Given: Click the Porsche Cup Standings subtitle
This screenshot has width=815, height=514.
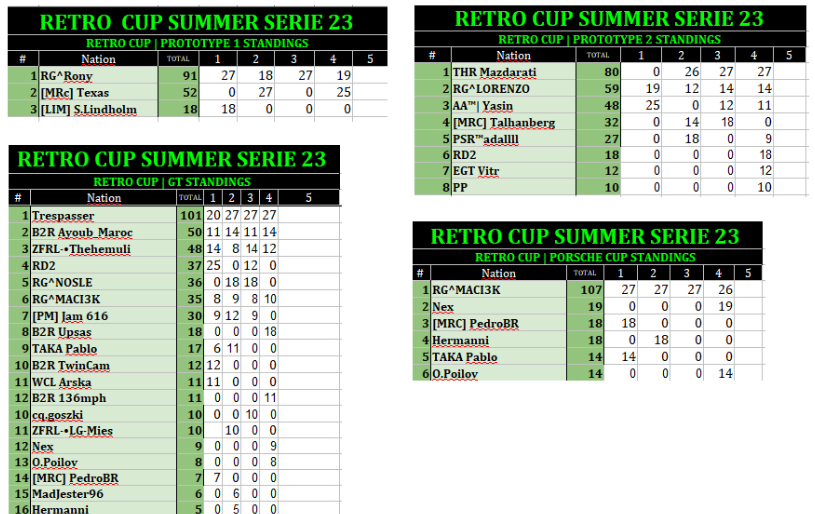Looking at the screenshot, I should (x=586, y=257).
